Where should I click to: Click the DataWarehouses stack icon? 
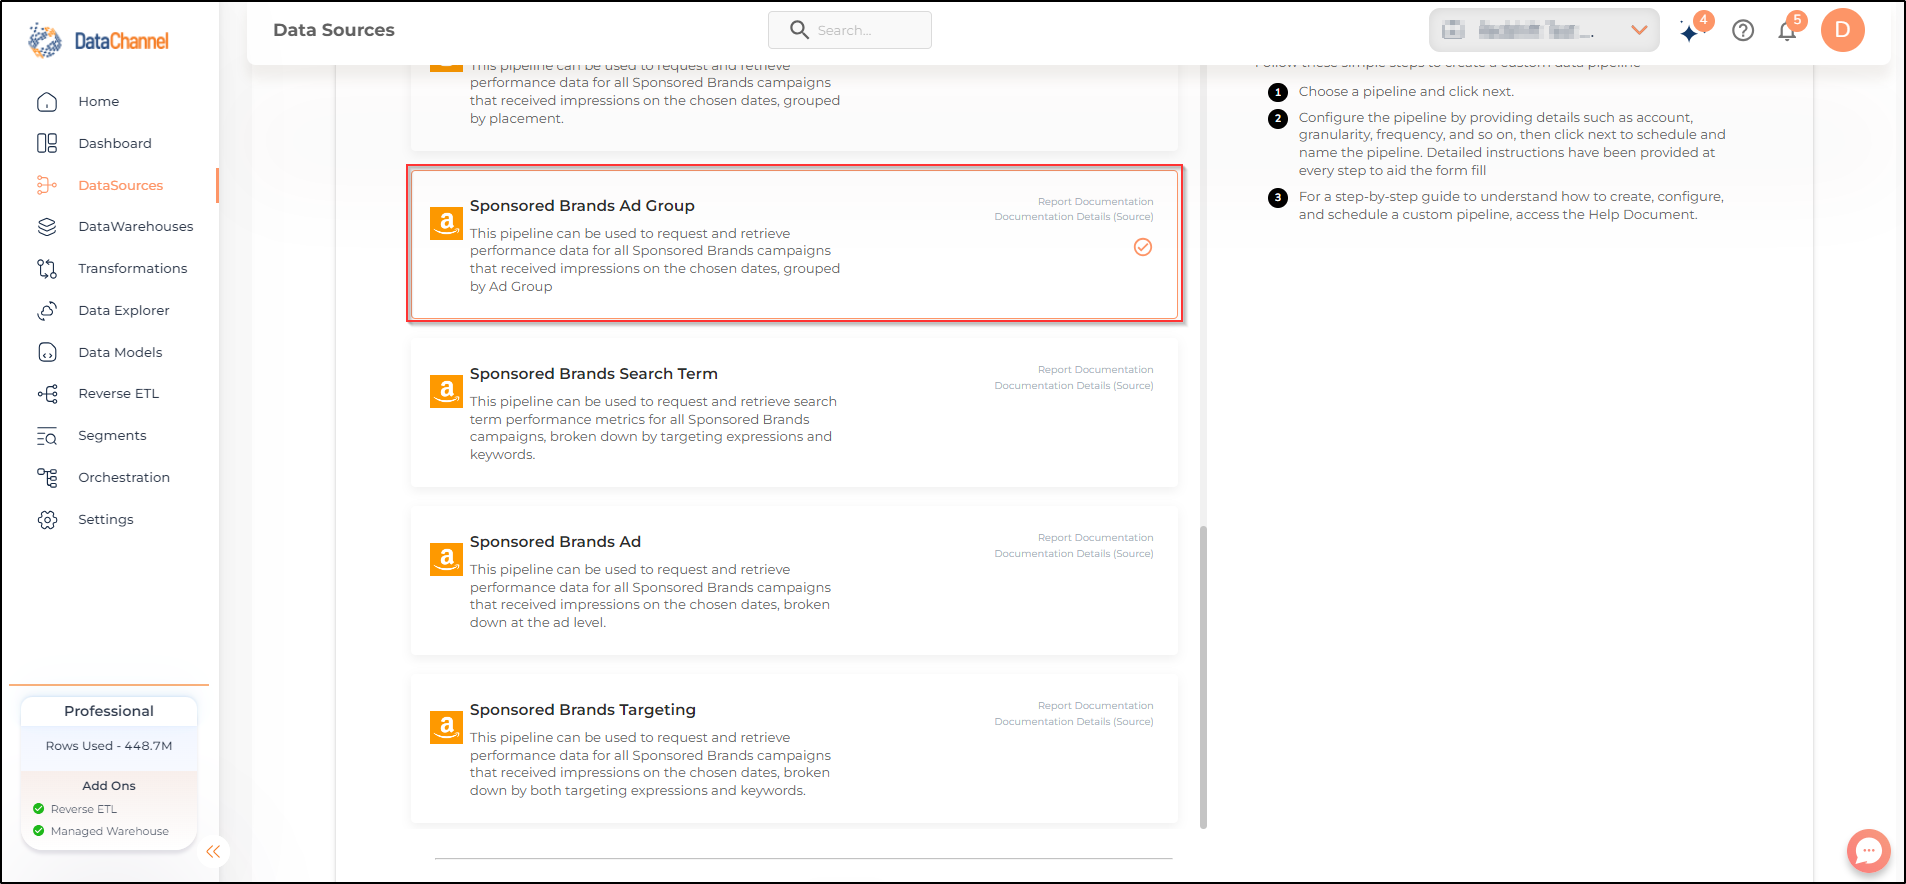(x=47, y=227)
